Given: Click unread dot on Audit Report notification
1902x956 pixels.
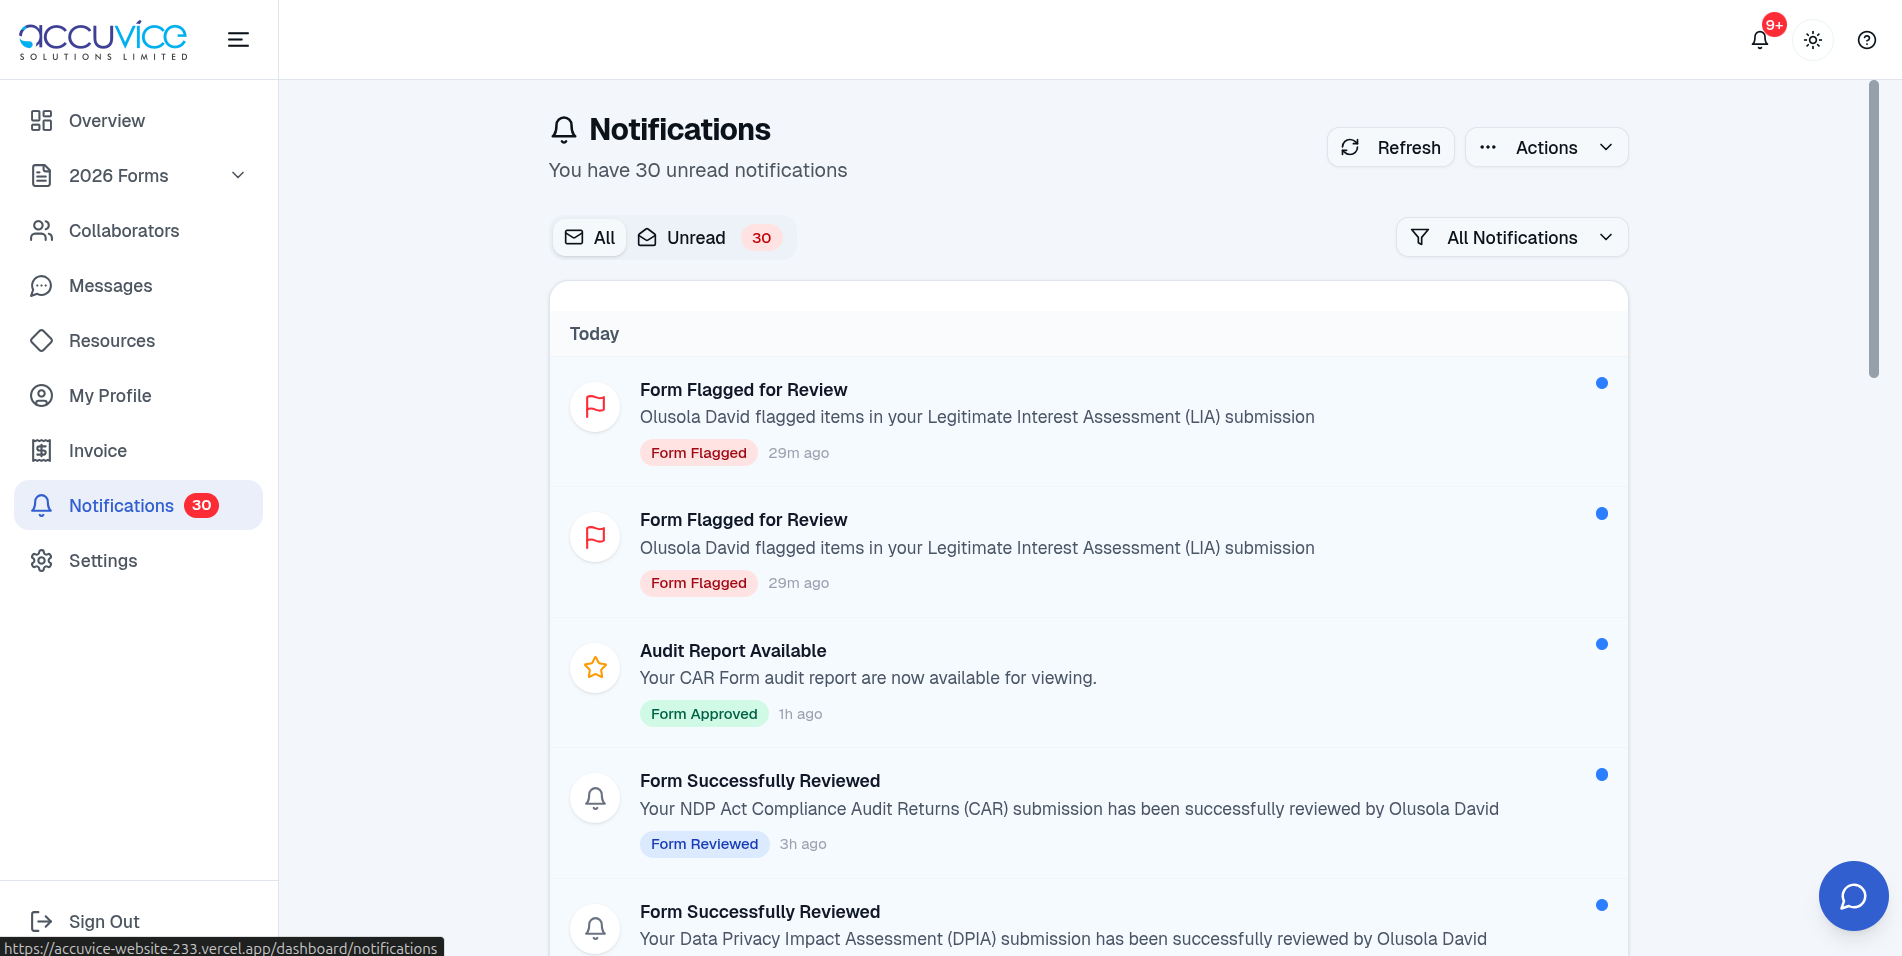Looking at the screenshot, I should point(1601,644).
